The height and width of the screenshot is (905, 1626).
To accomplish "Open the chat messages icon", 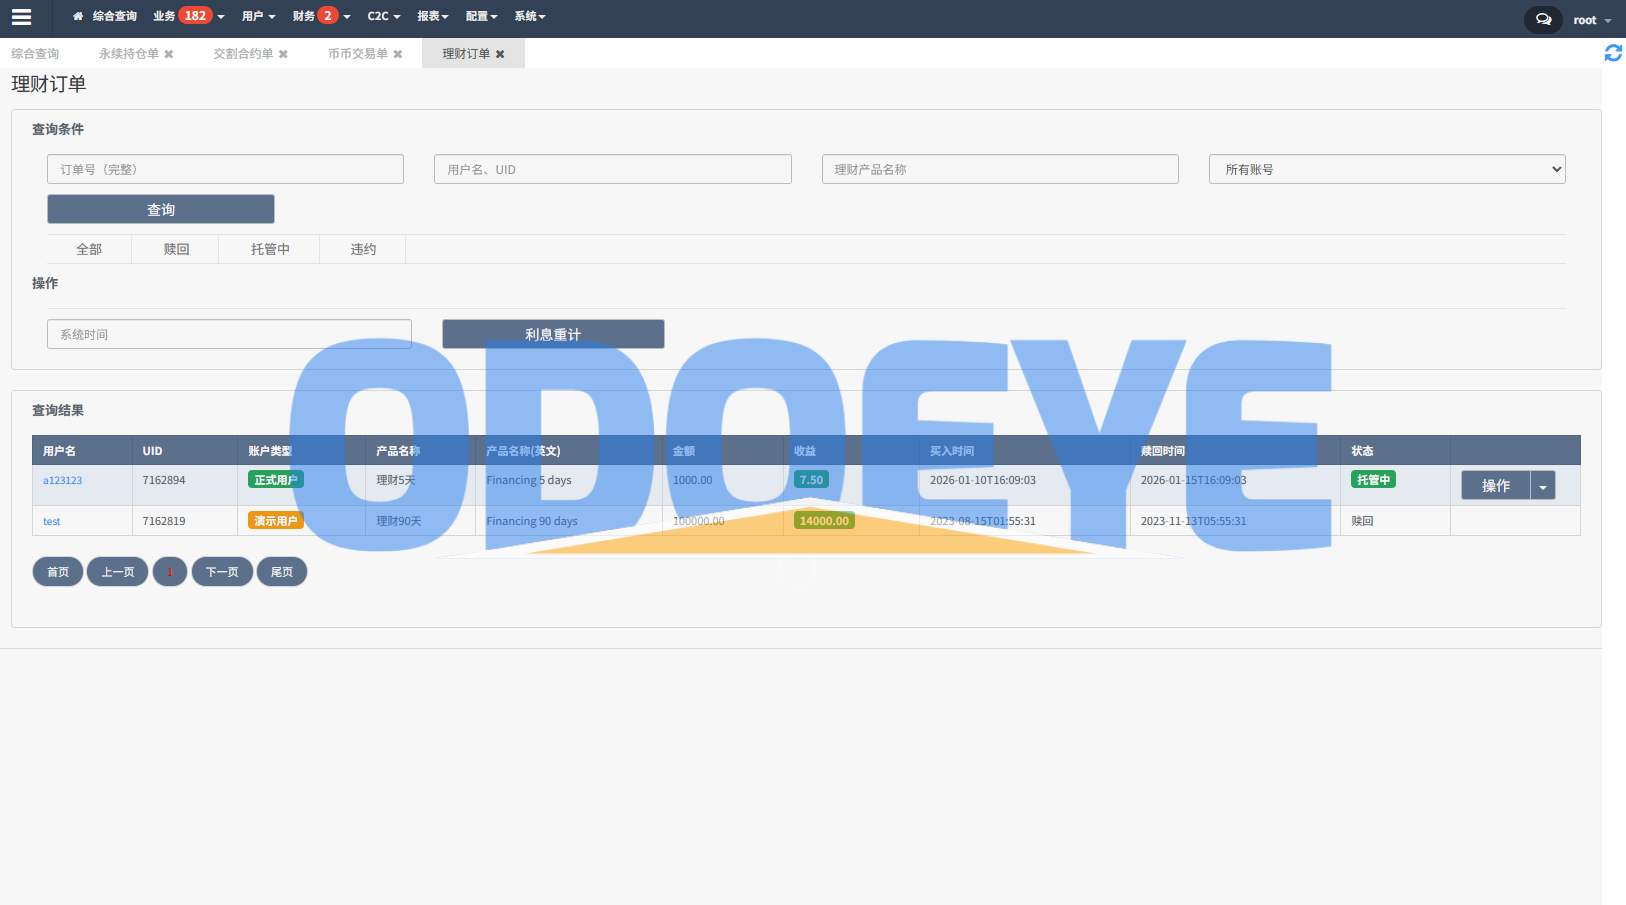I will click(1543, 20).
